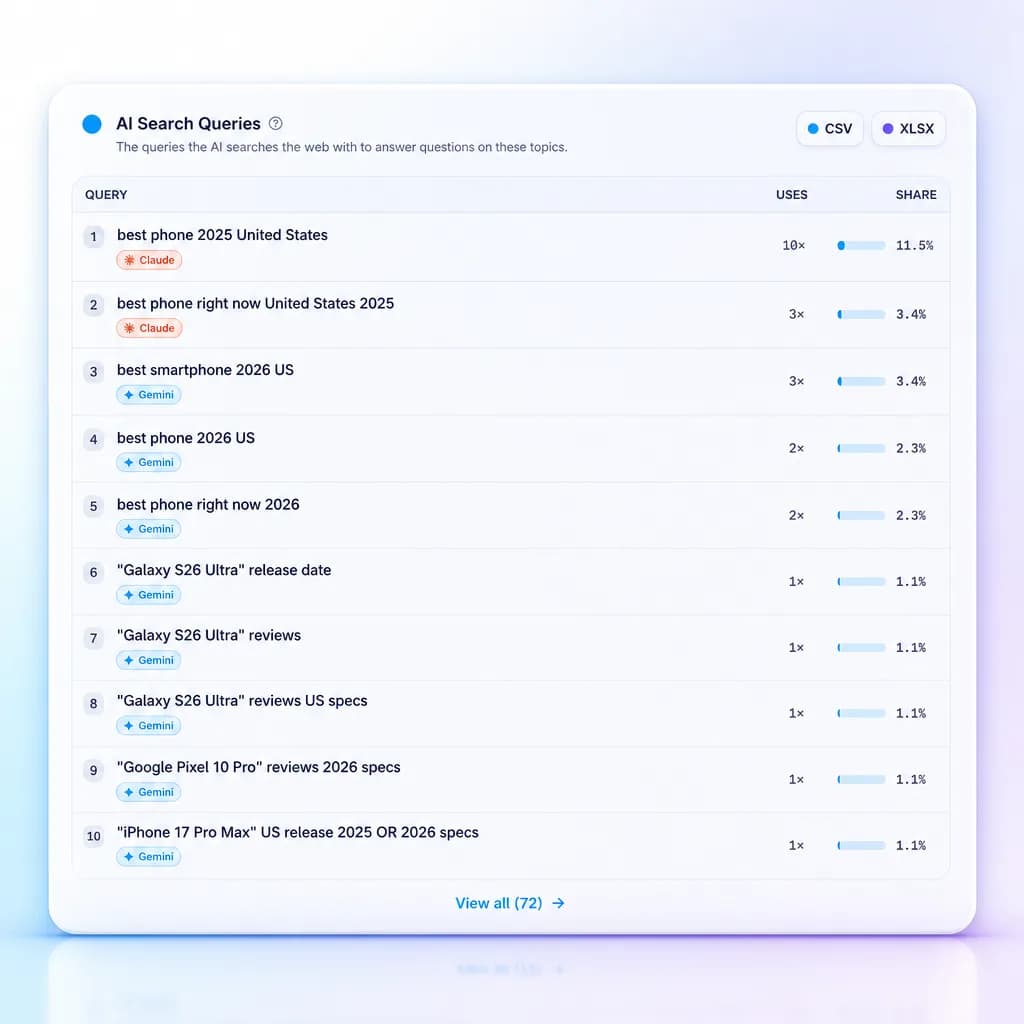Select query text "Galaxy S26 Ultra" reviews
The width and height of the screenshot is (1024, 1024).
[209, 635]
